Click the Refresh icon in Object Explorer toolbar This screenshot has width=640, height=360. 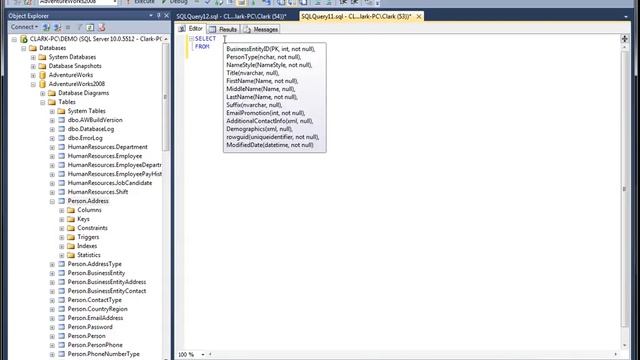pos(90,27)
